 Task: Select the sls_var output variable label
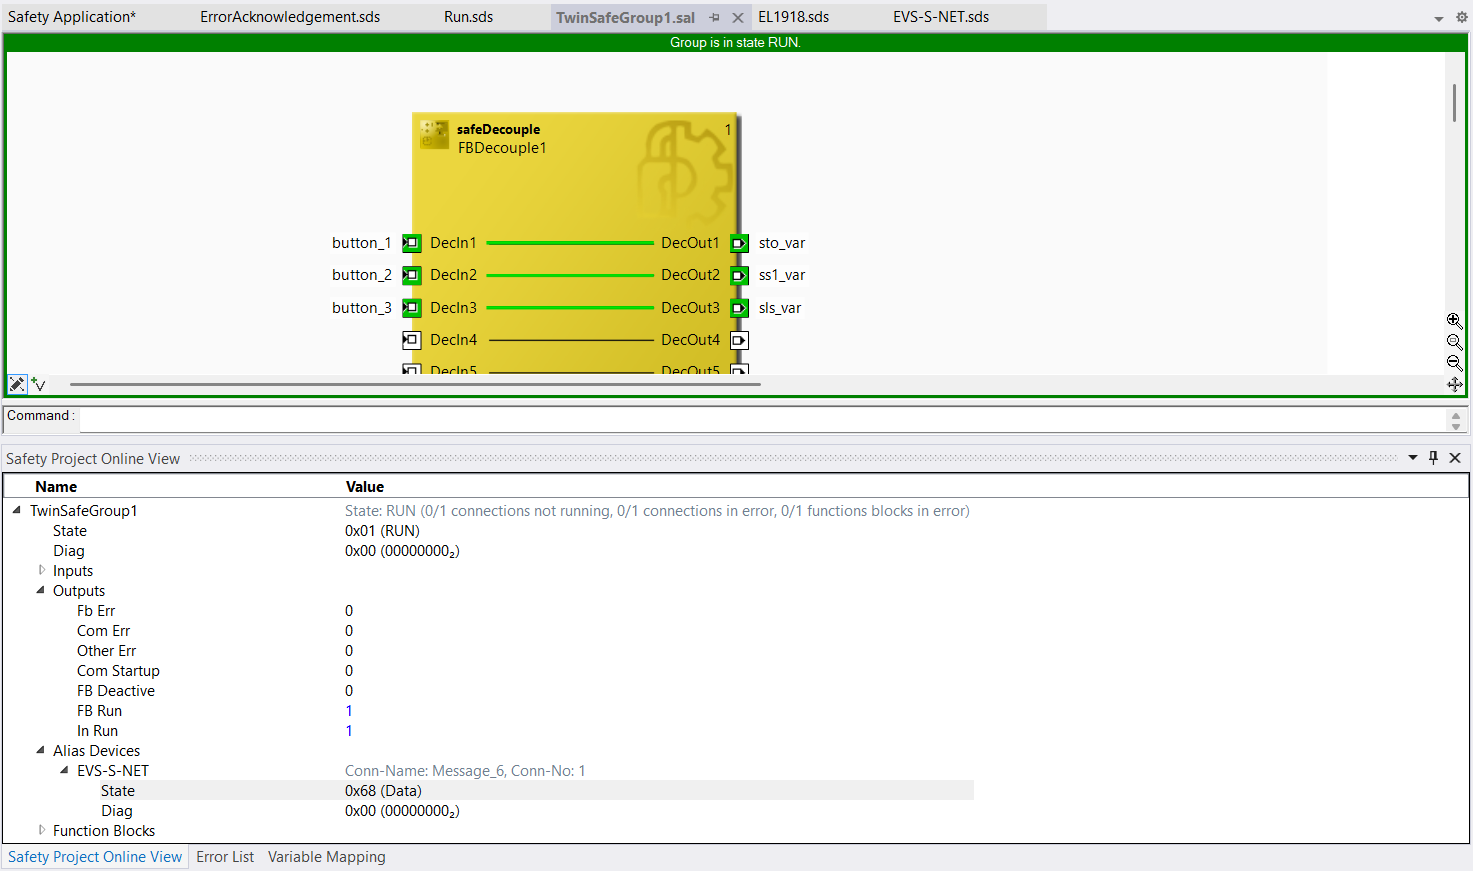point(780,308)
